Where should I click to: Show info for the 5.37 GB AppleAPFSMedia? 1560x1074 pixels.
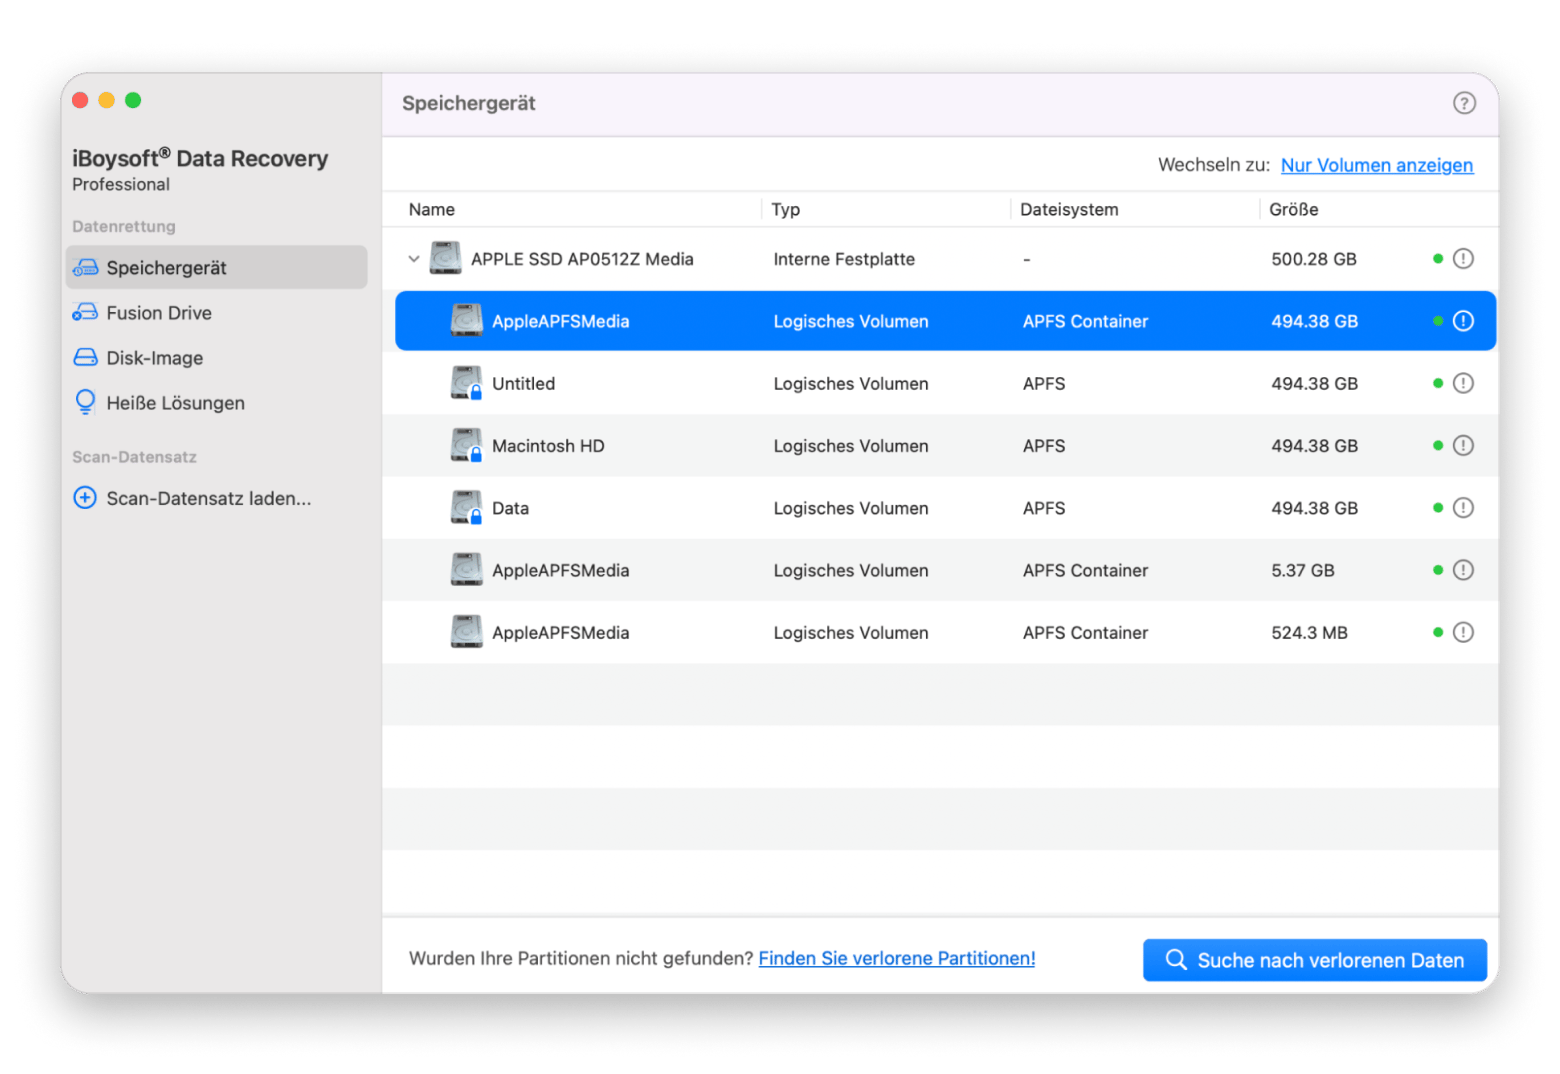click(x=1463, y=570)
